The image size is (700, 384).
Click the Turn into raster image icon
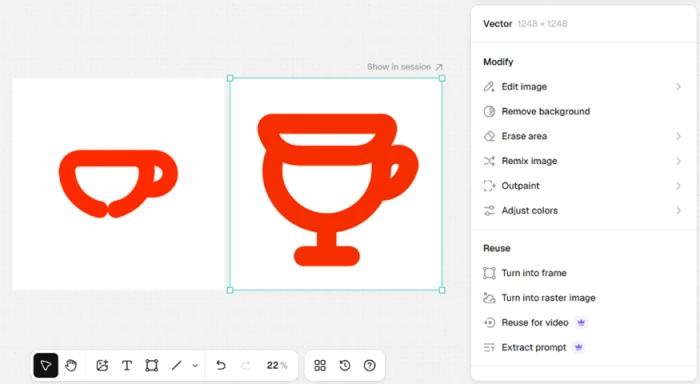(x=489, y=298)
